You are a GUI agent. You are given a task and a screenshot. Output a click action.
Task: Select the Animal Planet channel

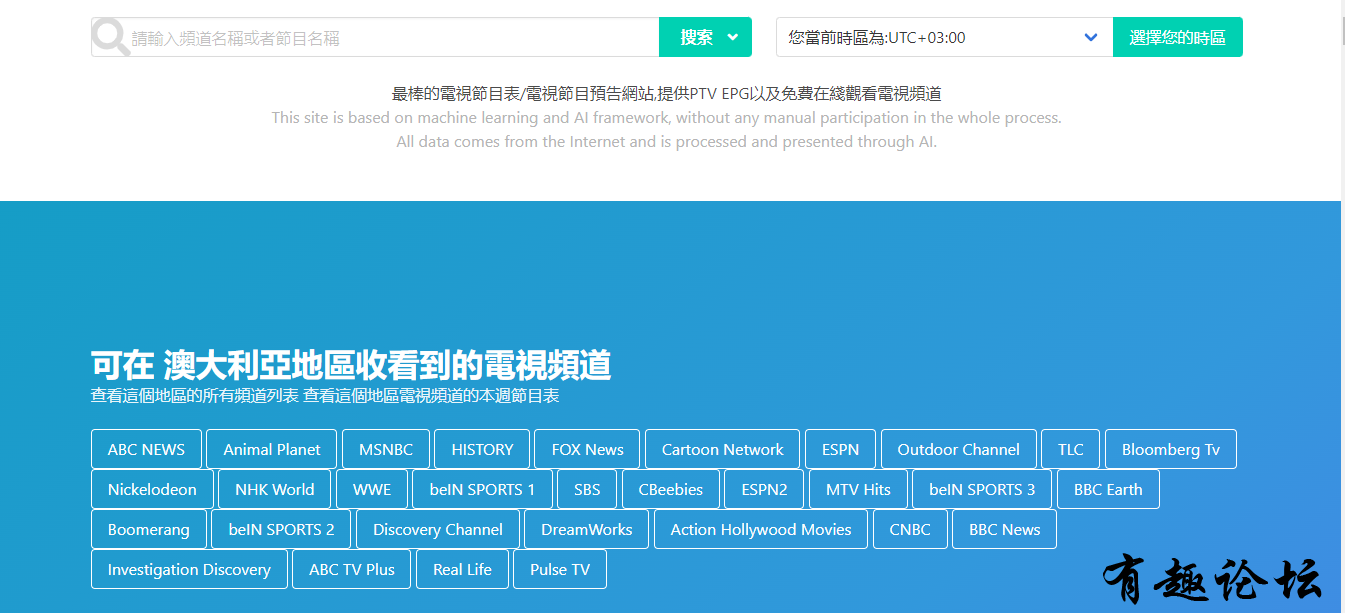coord(272,449)
